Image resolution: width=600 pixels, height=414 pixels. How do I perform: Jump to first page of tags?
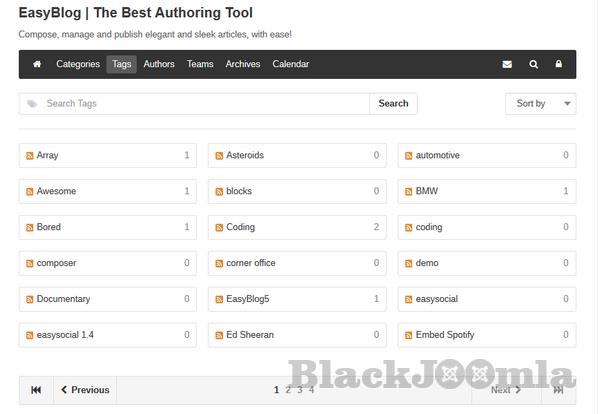tap(36, 390)
